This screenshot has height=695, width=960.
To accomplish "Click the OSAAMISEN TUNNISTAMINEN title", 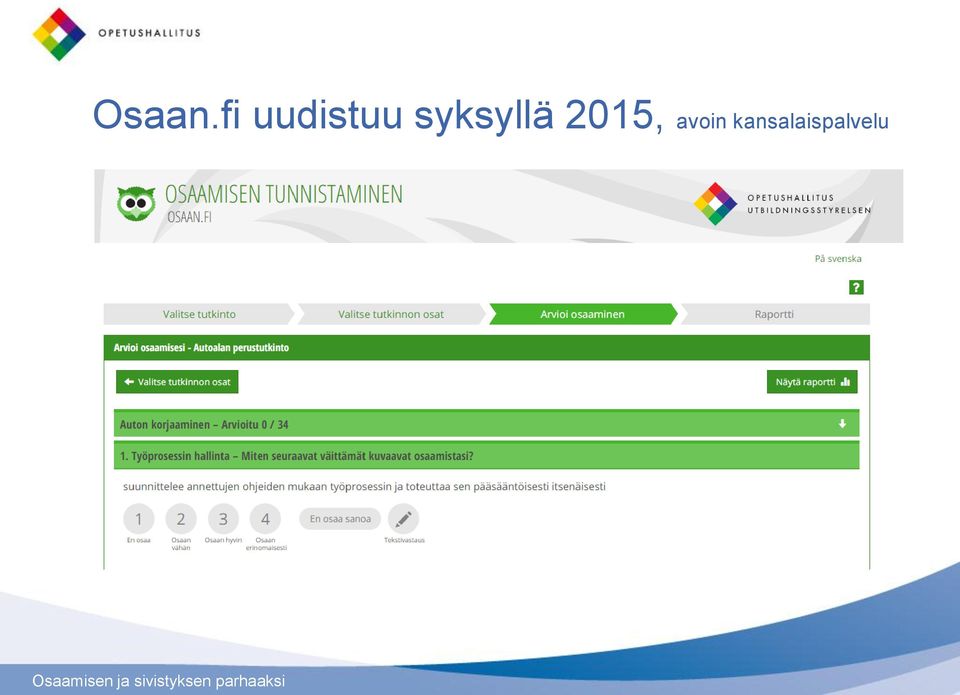I will click(283, 194).
